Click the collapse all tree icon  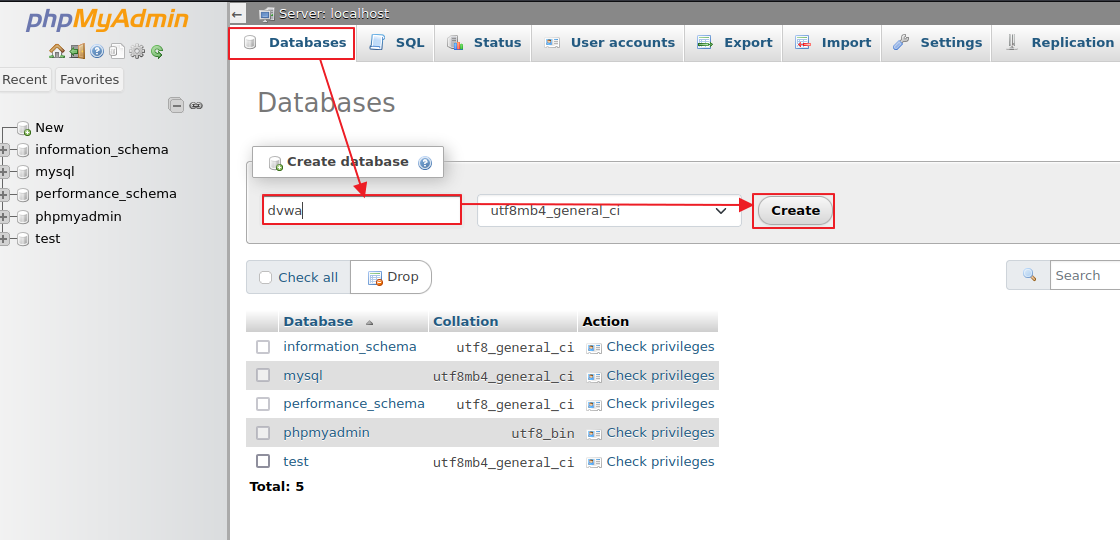pos(176,106)
